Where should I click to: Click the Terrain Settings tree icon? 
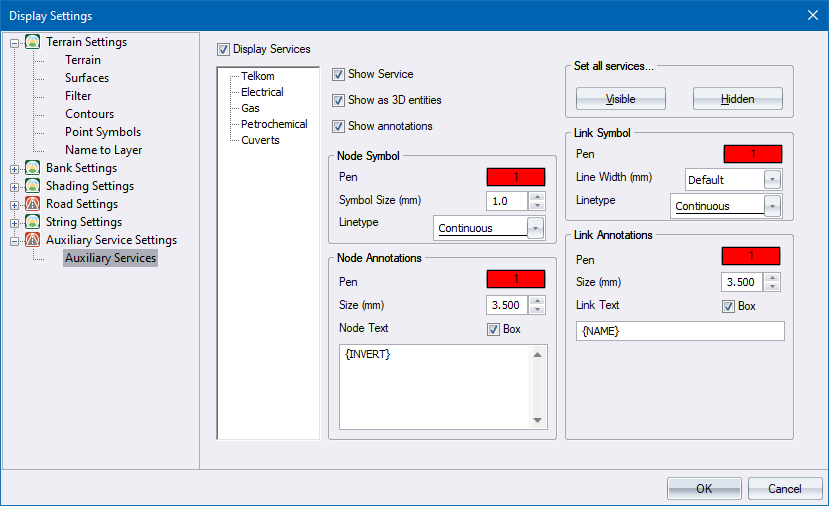pyautogui.click(x=33, y=42)
